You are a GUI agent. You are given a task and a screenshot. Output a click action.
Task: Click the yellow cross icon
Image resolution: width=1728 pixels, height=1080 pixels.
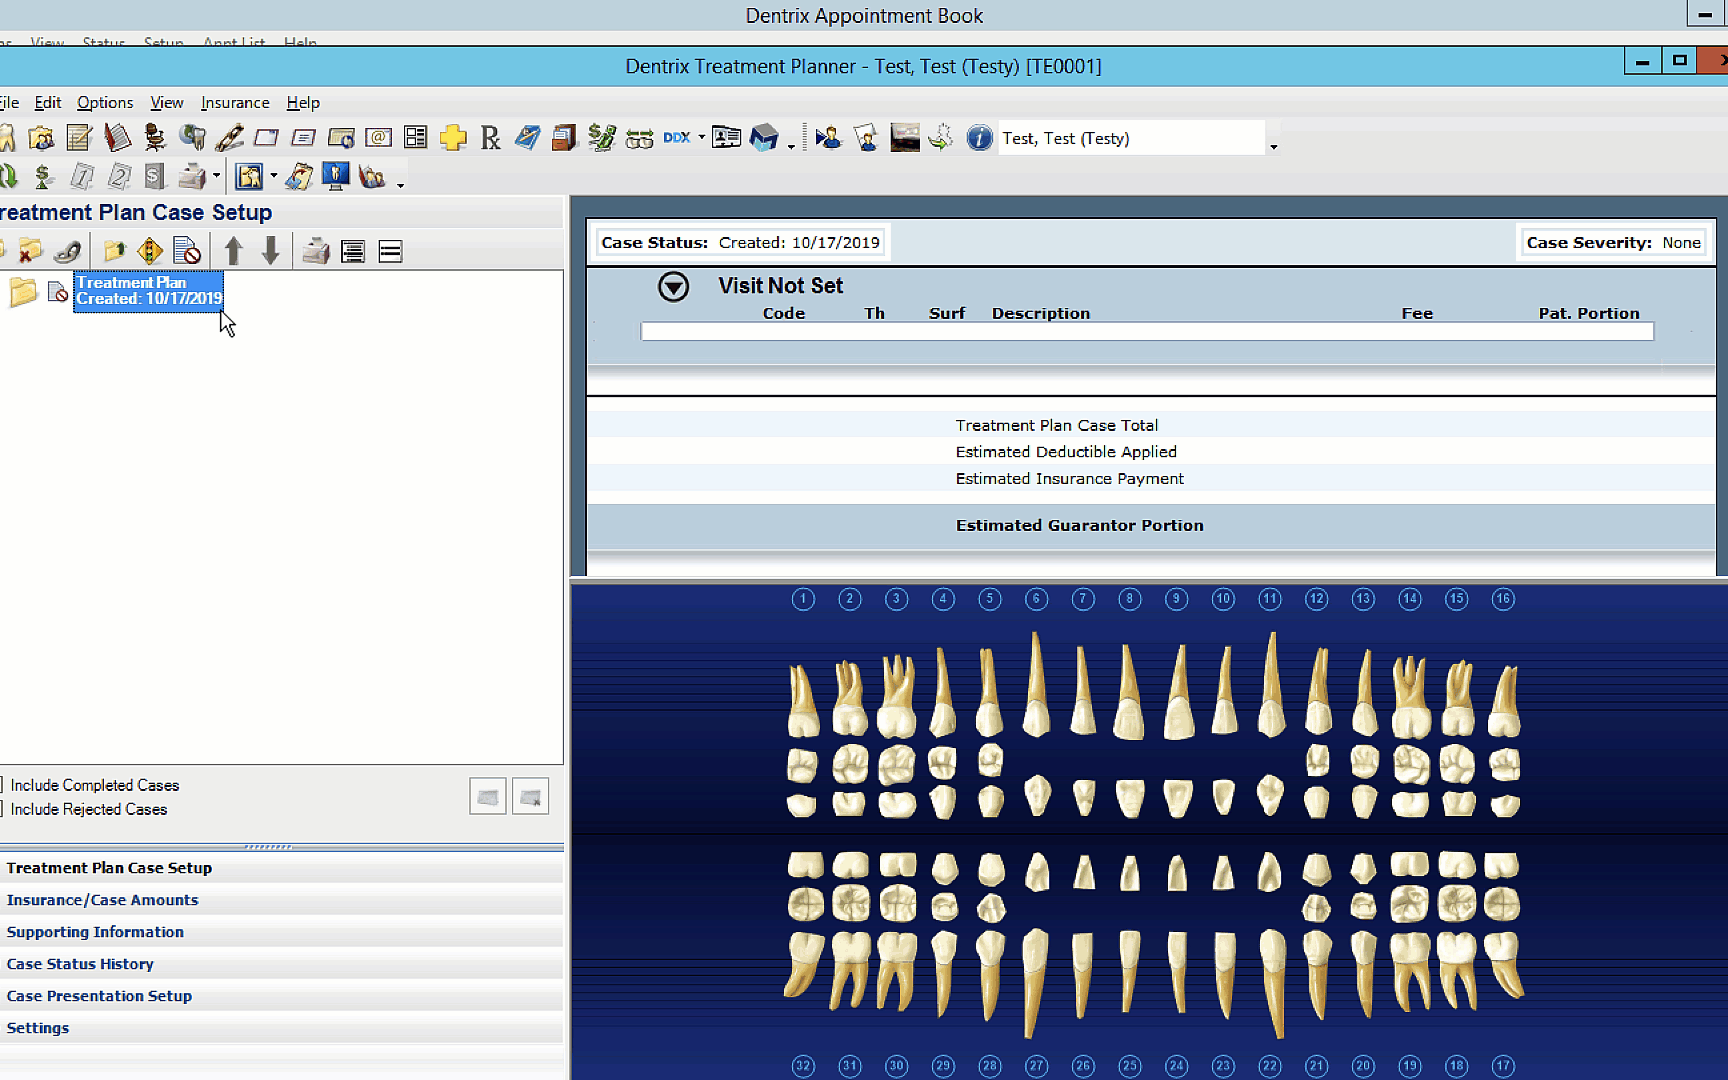pos(453,138)
